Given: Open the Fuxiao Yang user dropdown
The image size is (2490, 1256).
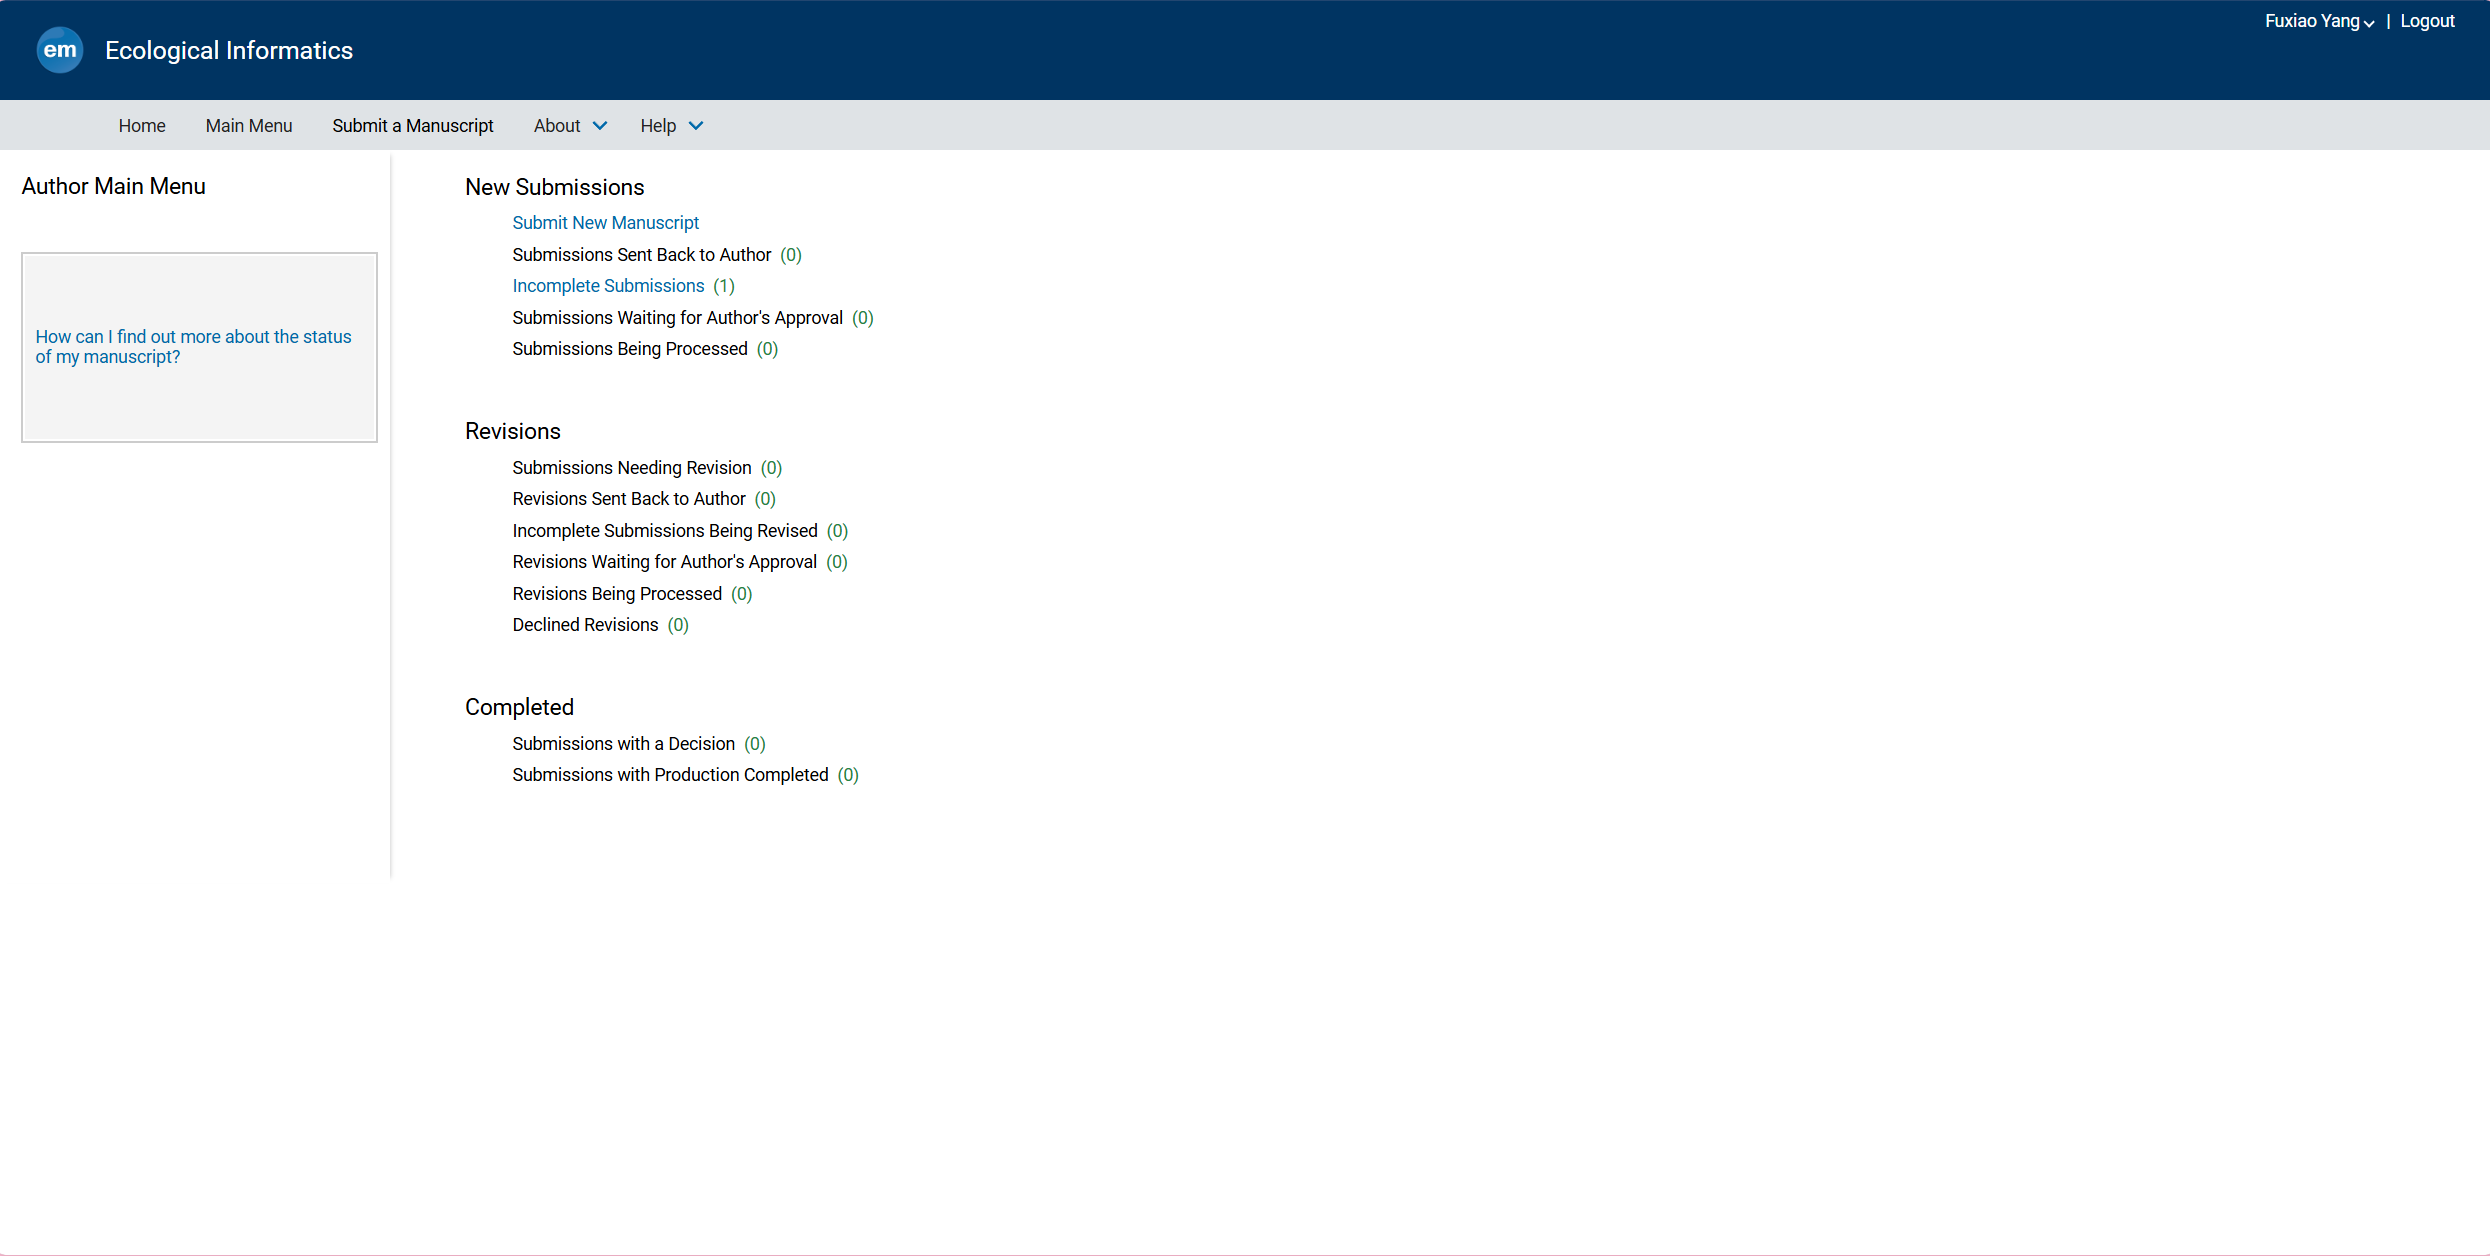Looking at the screenshot, I should [x=2318, y=21].
